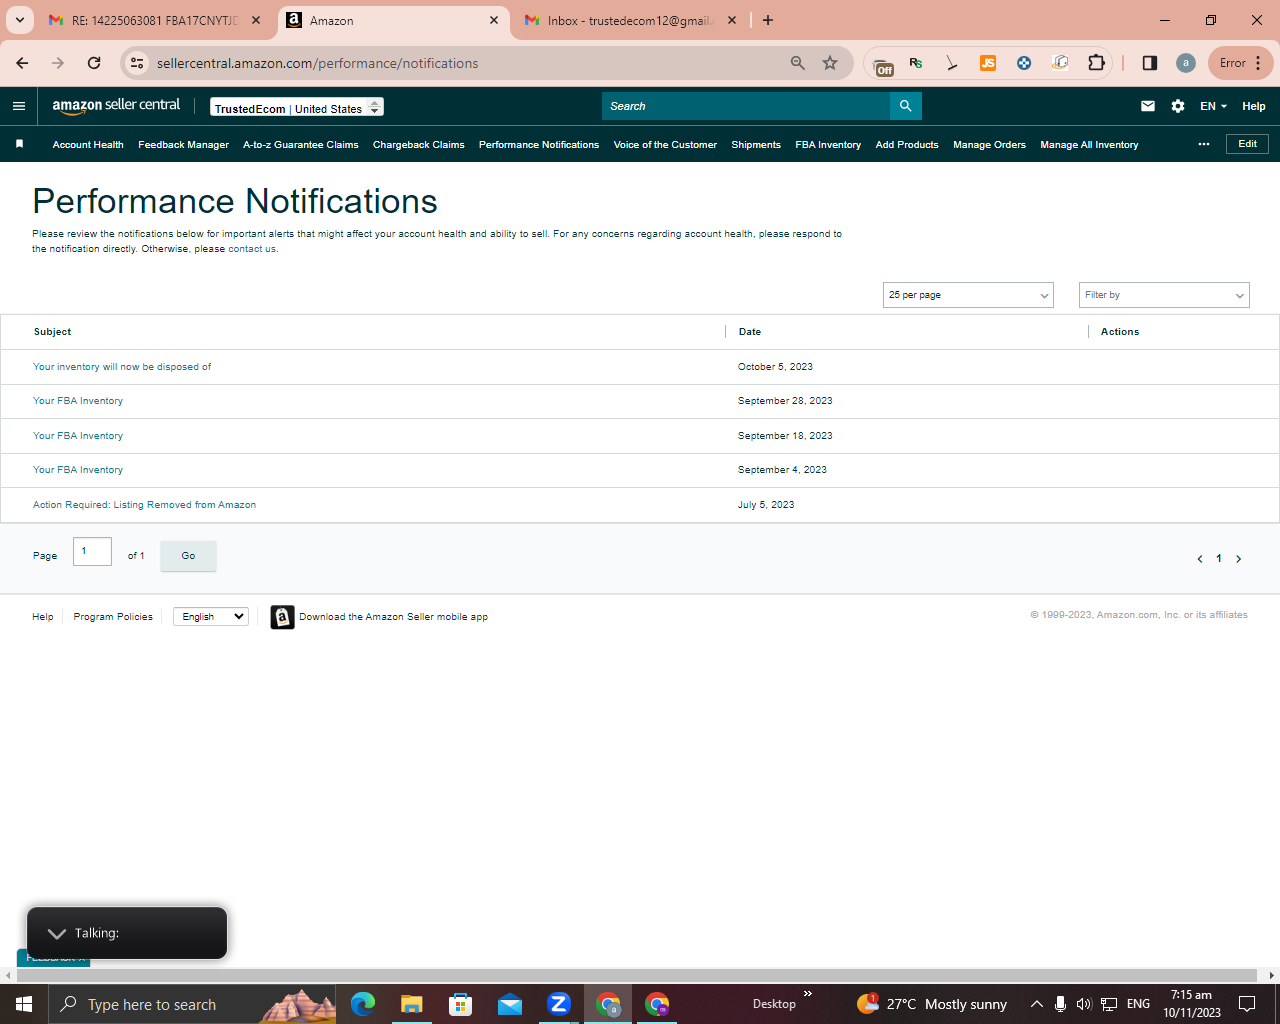Screen dimensions: 1280x1024
Task: Click the search magnifier button
Action: coord(905,106)
